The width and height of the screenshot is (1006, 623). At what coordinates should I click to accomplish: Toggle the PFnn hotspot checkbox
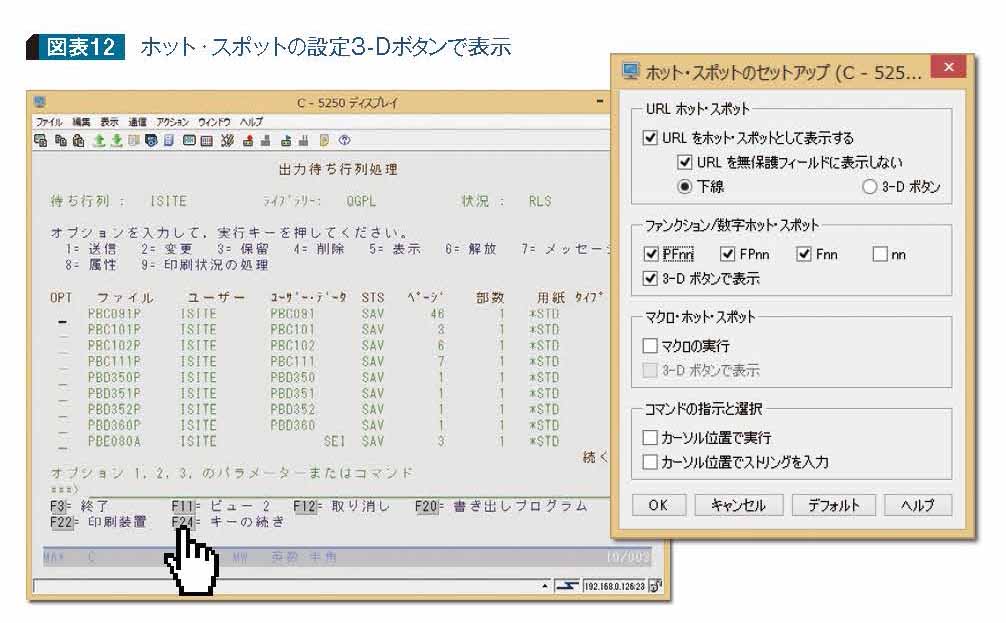pos(651,255)
